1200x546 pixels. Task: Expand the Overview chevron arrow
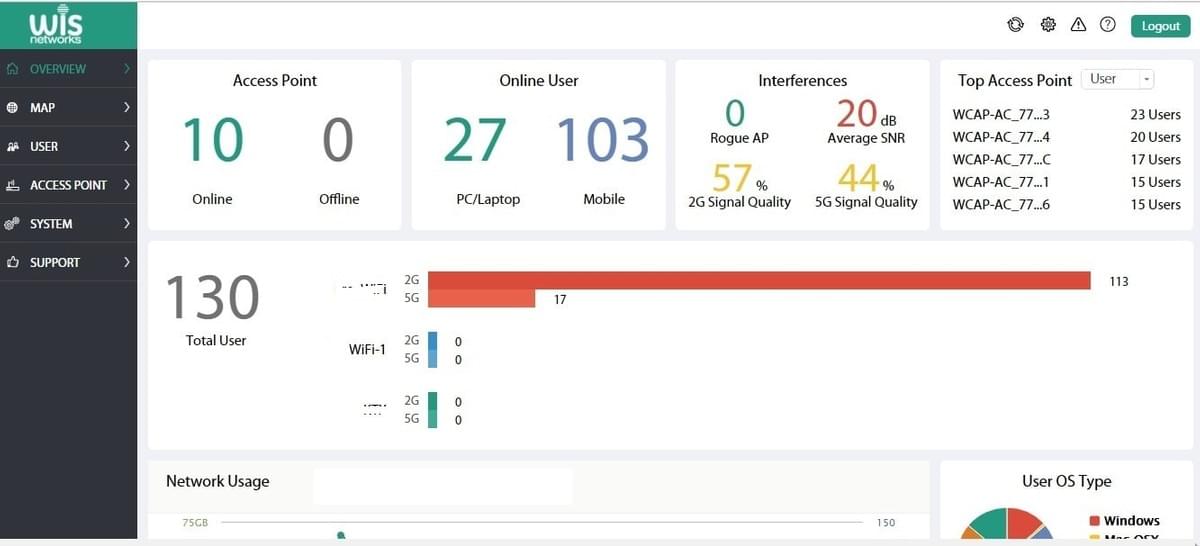pyautogui.click(x=127, y=69)
